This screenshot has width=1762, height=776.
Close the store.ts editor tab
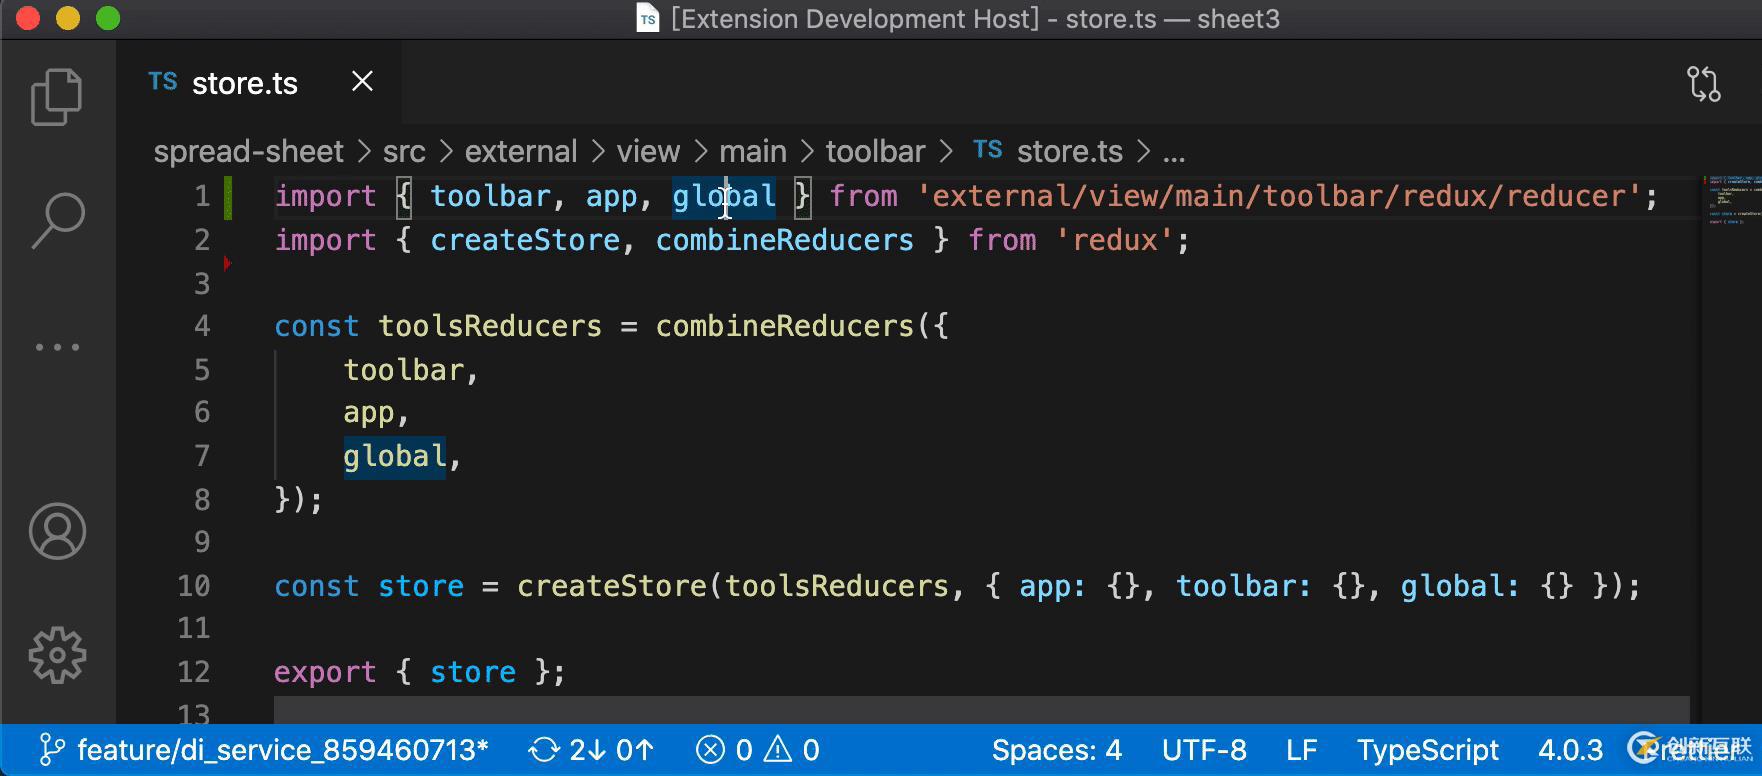point(362,82)
